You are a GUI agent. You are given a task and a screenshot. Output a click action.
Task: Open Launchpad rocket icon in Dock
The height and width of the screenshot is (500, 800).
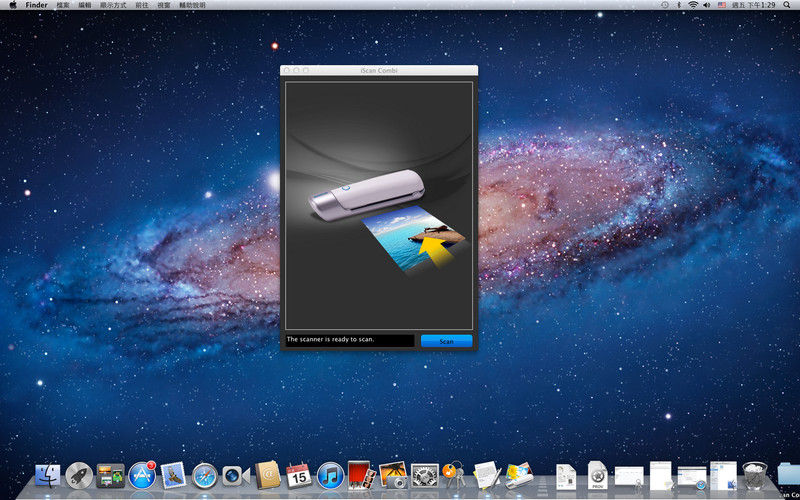[x=79, y=476]
